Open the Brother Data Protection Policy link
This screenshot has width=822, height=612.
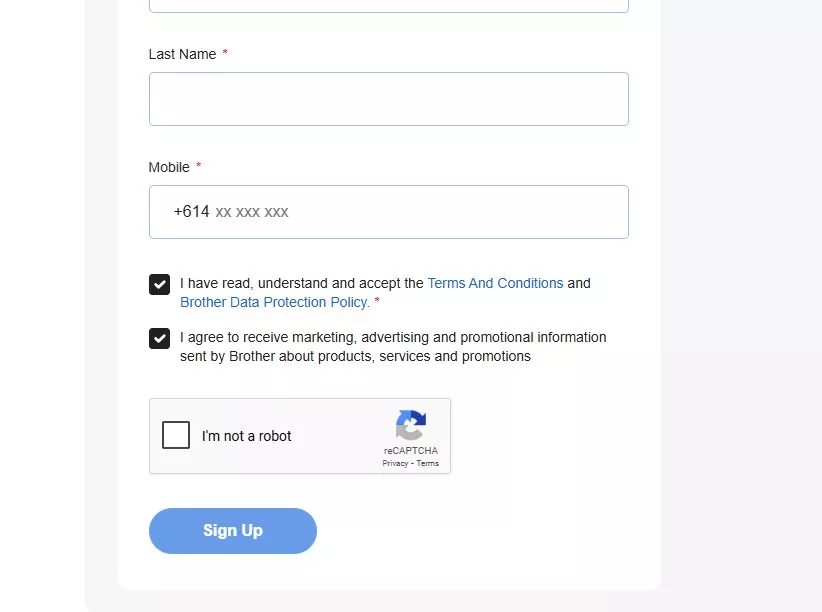pyautogui.click(x=275, y=302)
